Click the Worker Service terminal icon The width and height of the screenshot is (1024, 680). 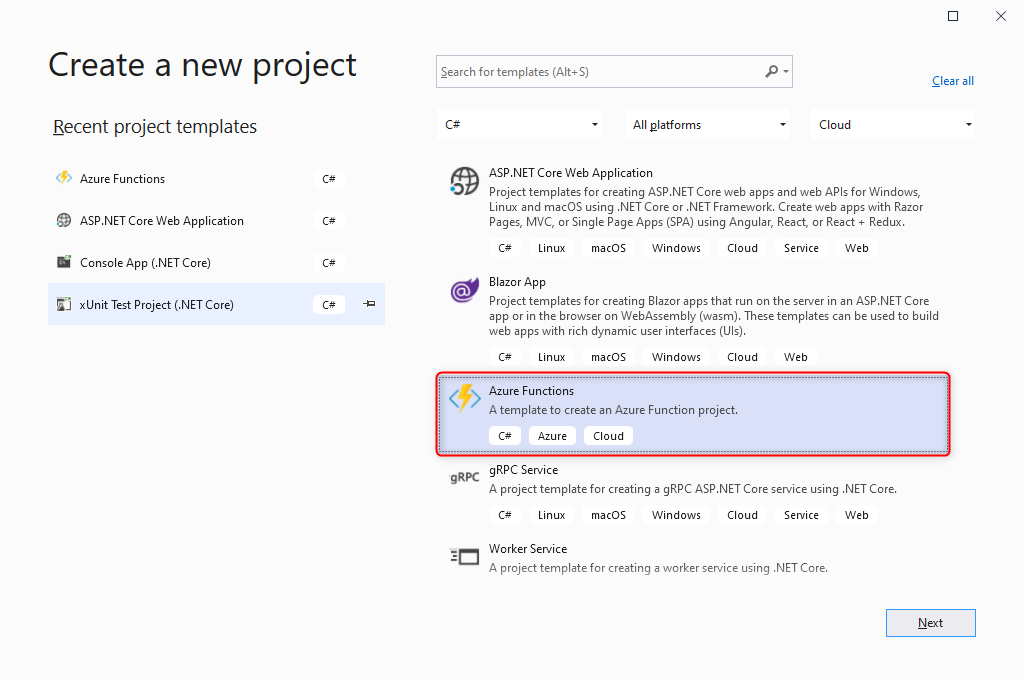[x=464, y=556]
